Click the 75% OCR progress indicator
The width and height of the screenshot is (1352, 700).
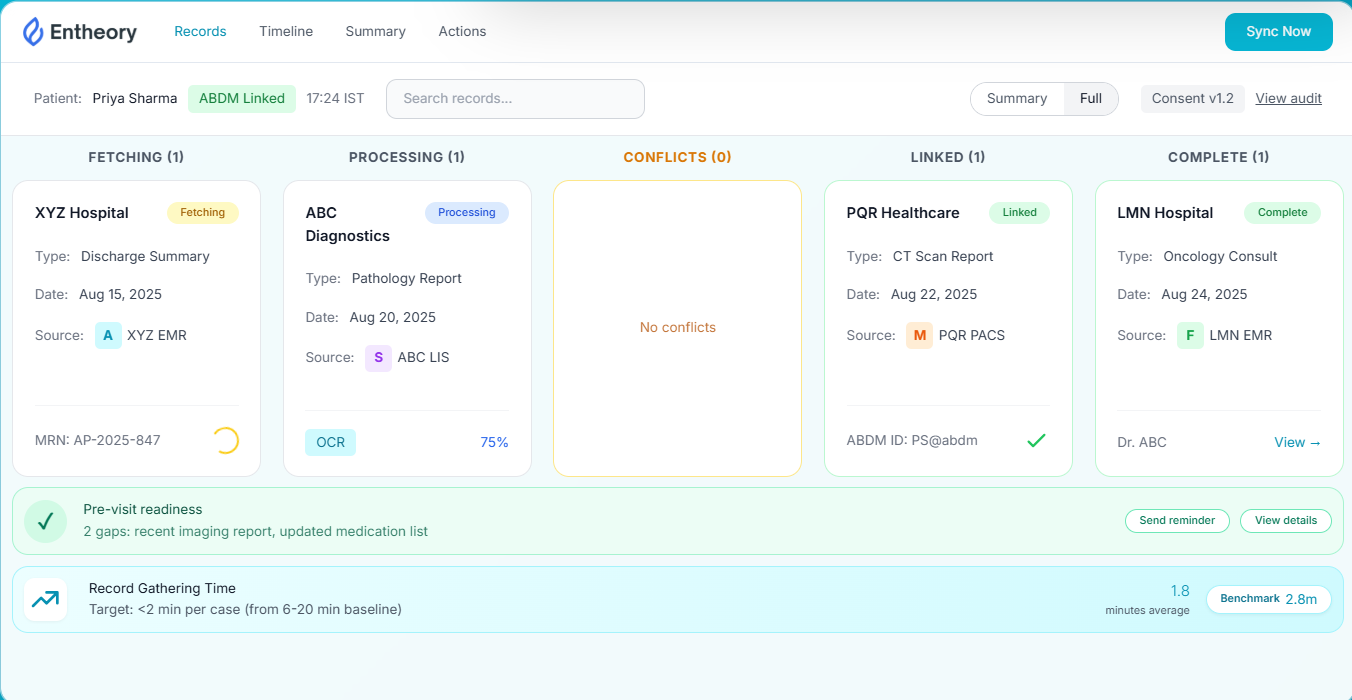click(x=494, y=442)
